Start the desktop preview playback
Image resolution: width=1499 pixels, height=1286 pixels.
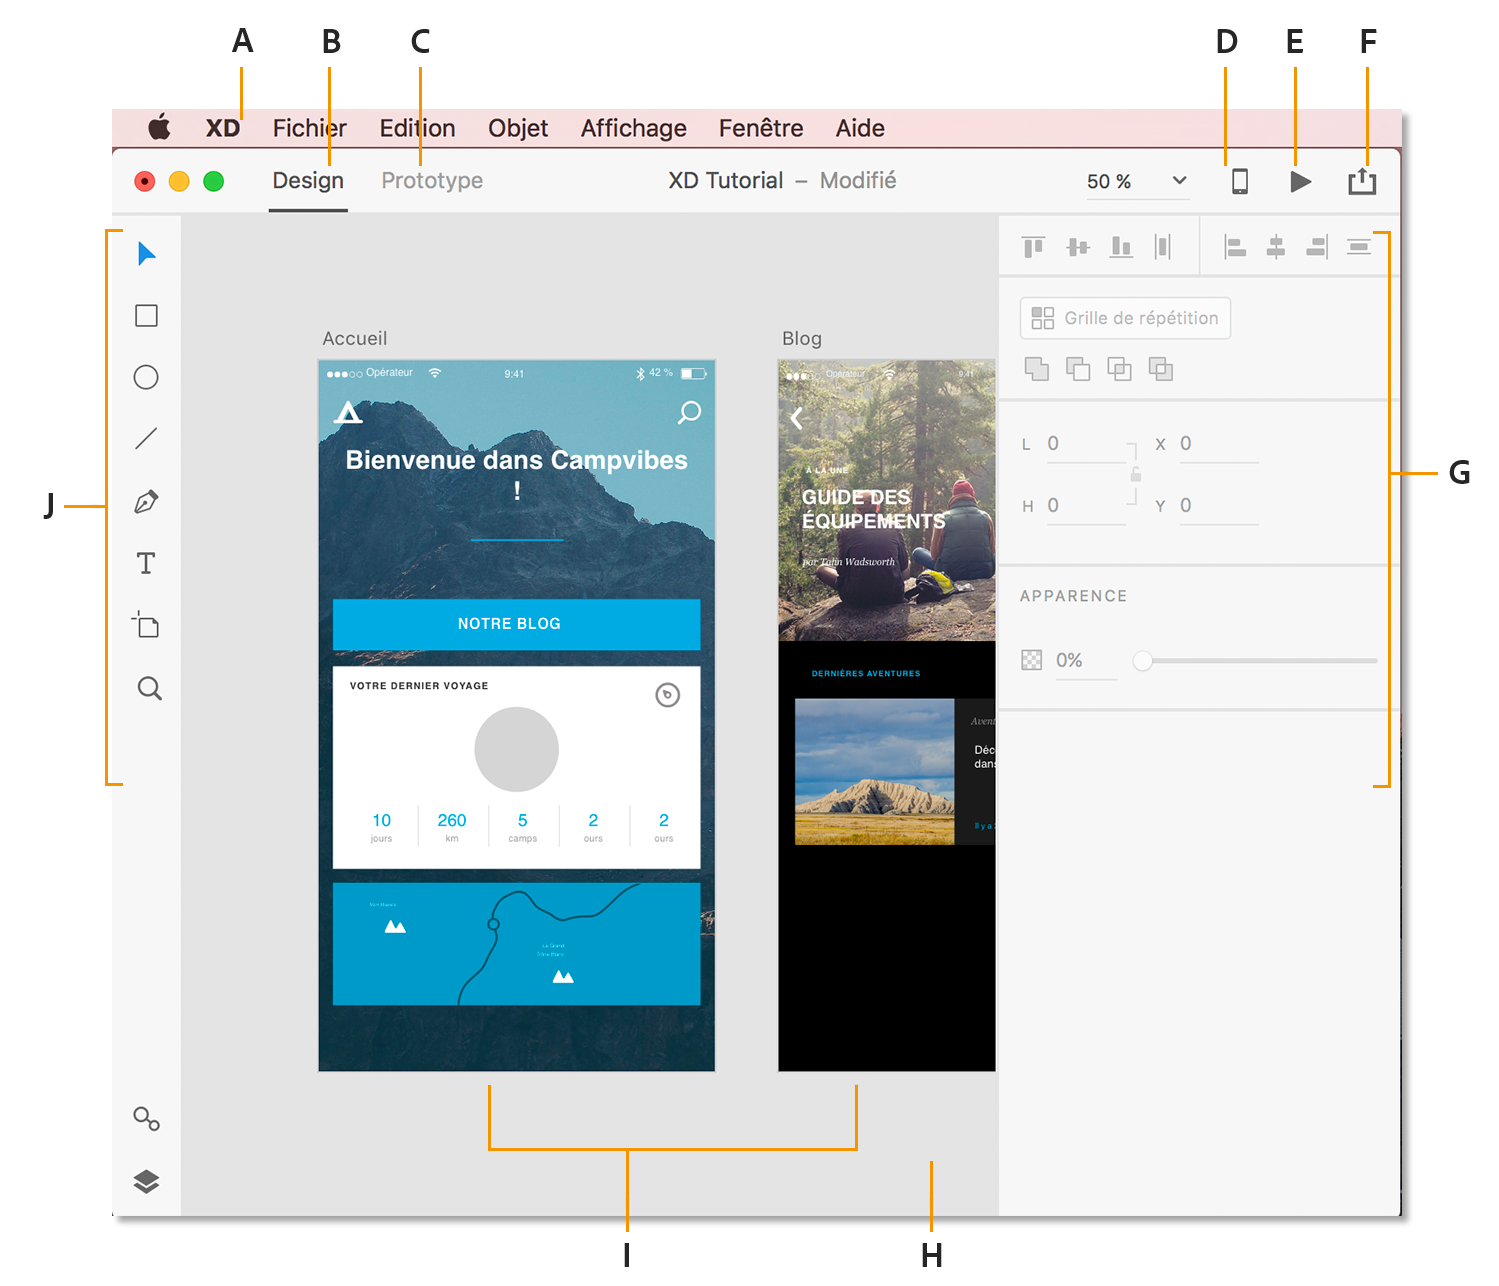pyautogui.click(x=1300, y=181)
